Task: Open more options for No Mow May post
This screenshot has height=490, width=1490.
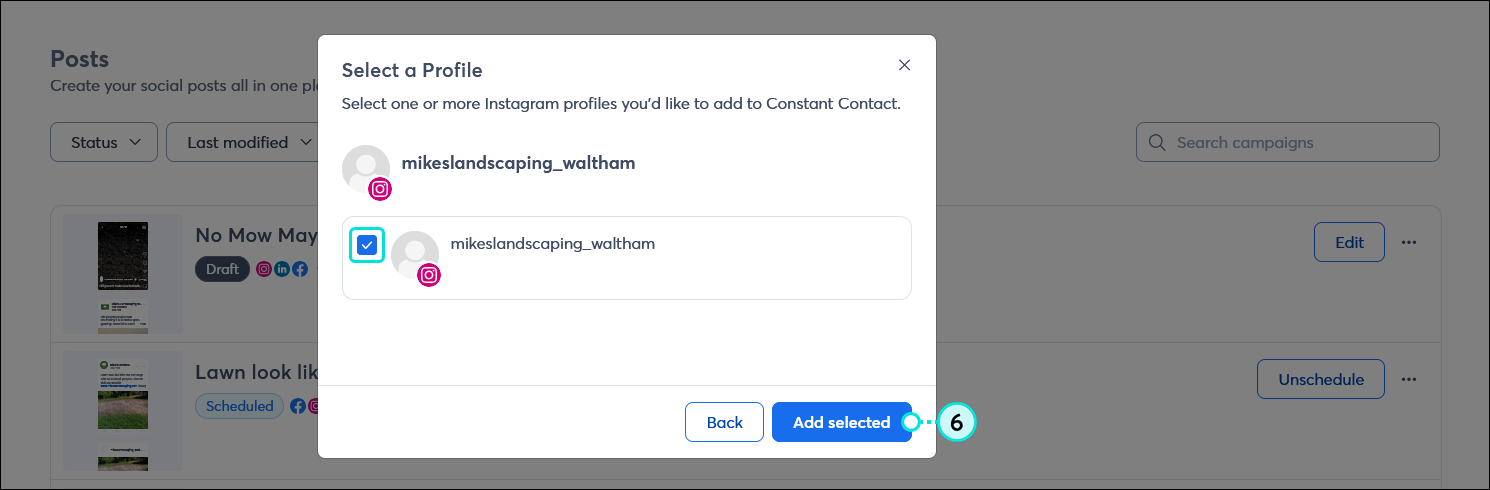Action: (x=1409, y=242)
